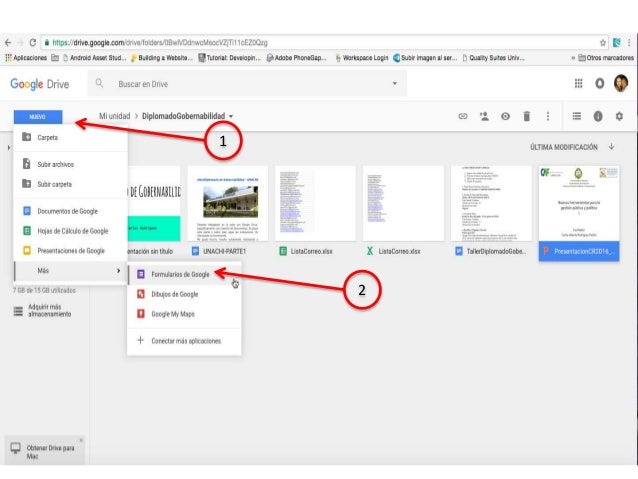Viewport: 638px width, 479px height.
Task: Select the UNACHI-PARTE1 document thumbnail
Action: (x=228, y=203)
